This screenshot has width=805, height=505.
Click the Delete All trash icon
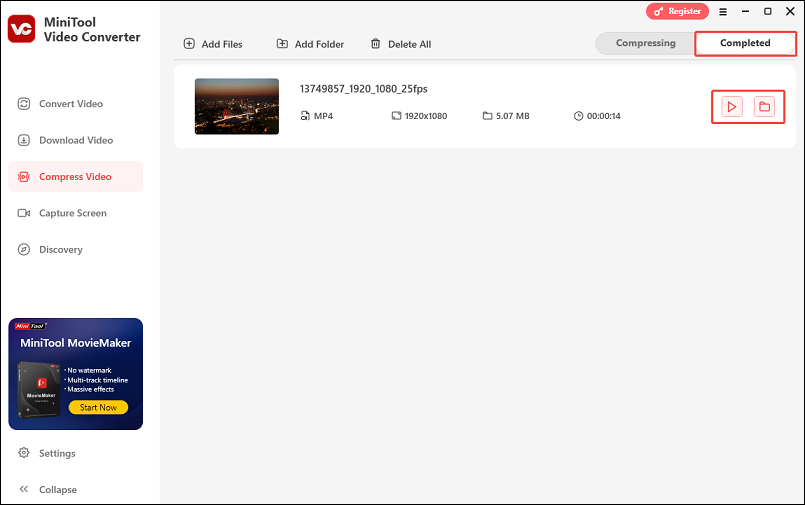[376, 44]
